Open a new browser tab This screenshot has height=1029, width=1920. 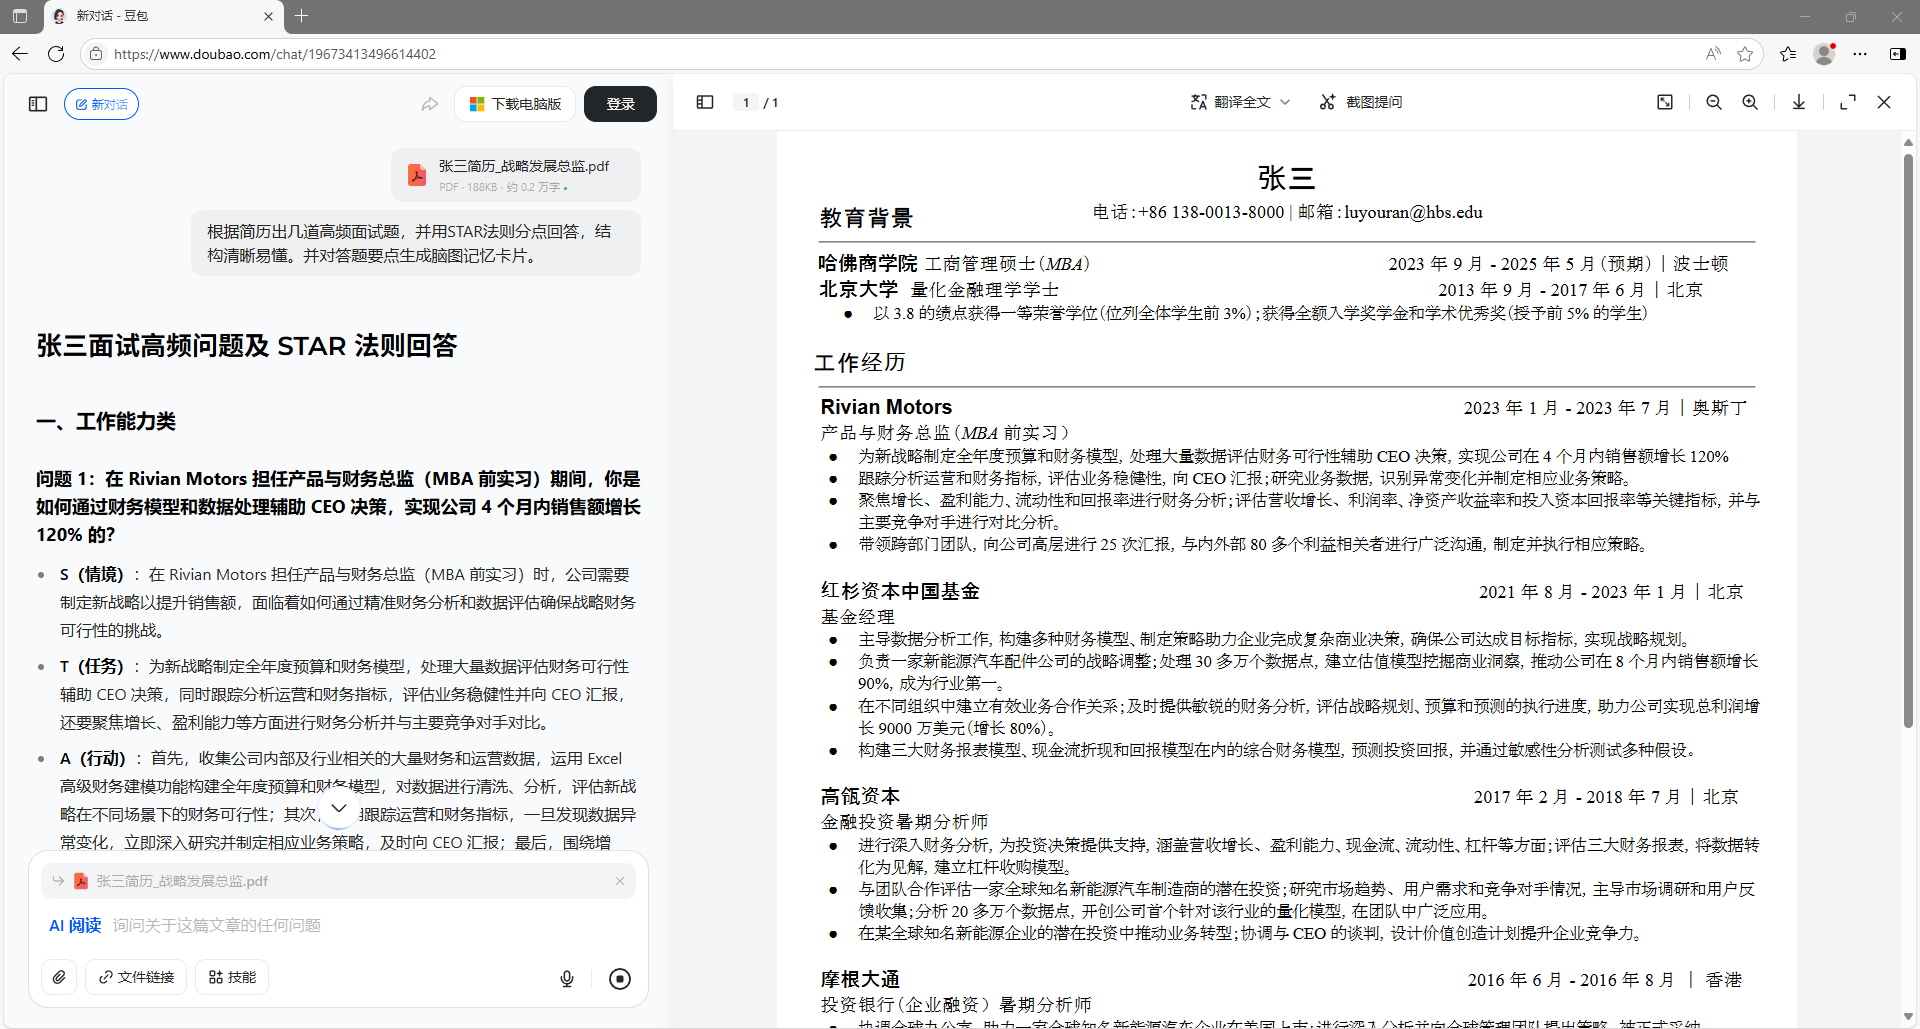[301, 16]
